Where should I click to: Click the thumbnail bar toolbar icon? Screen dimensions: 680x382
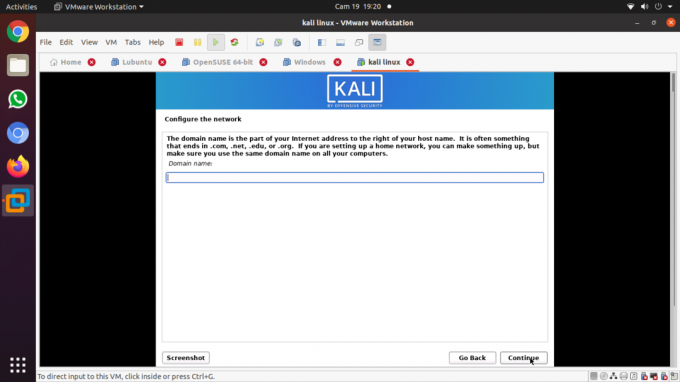(340, 42)
